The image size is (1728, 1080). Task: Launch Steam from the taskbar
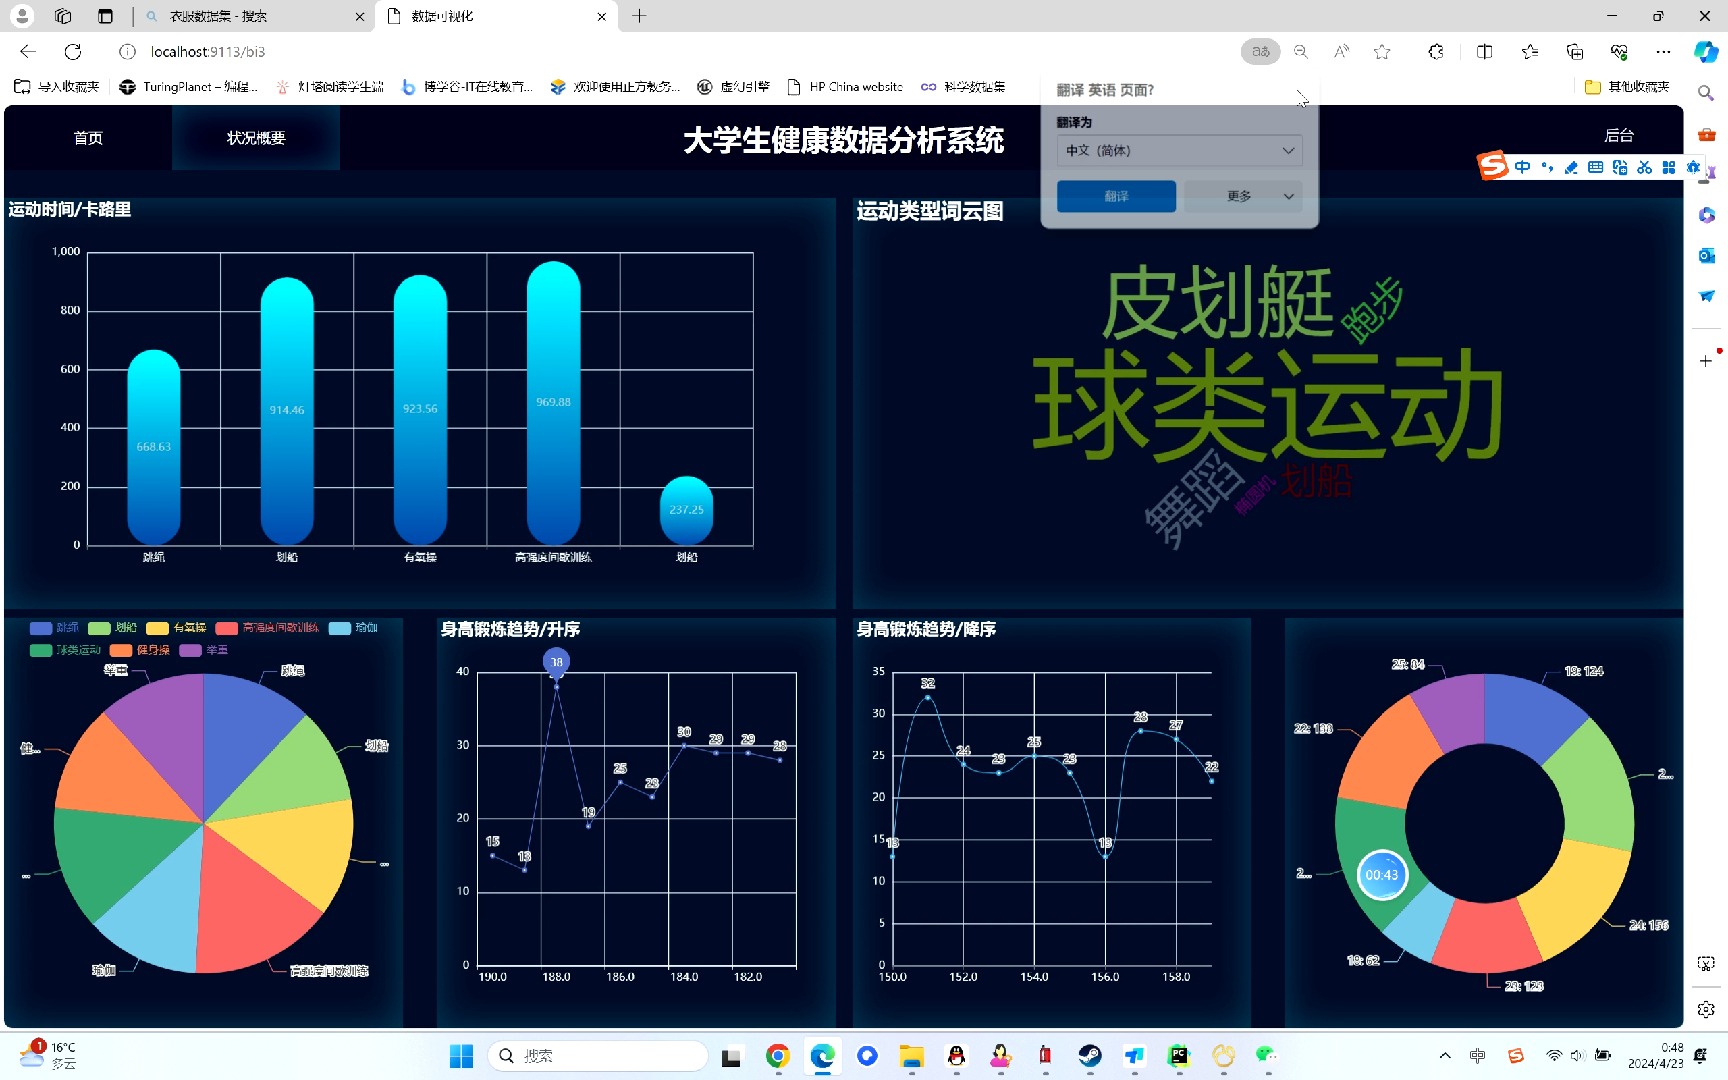point(1089,1055)
